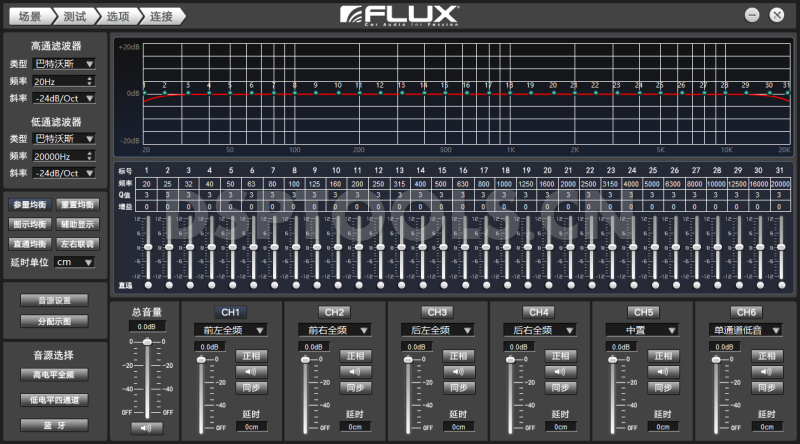Mute the master volume speaker icon
The height and width of the screenshot is (444, 800).
[146, 428]
